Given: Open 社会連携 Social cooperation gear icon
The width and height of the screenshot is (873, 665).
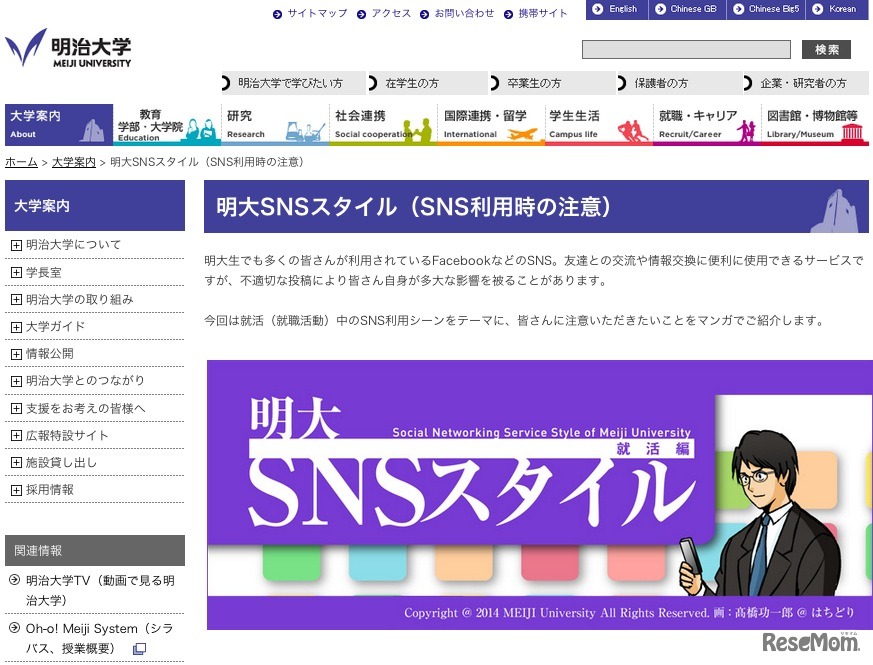Looking at the screenshot, I should tap(415, 128).
